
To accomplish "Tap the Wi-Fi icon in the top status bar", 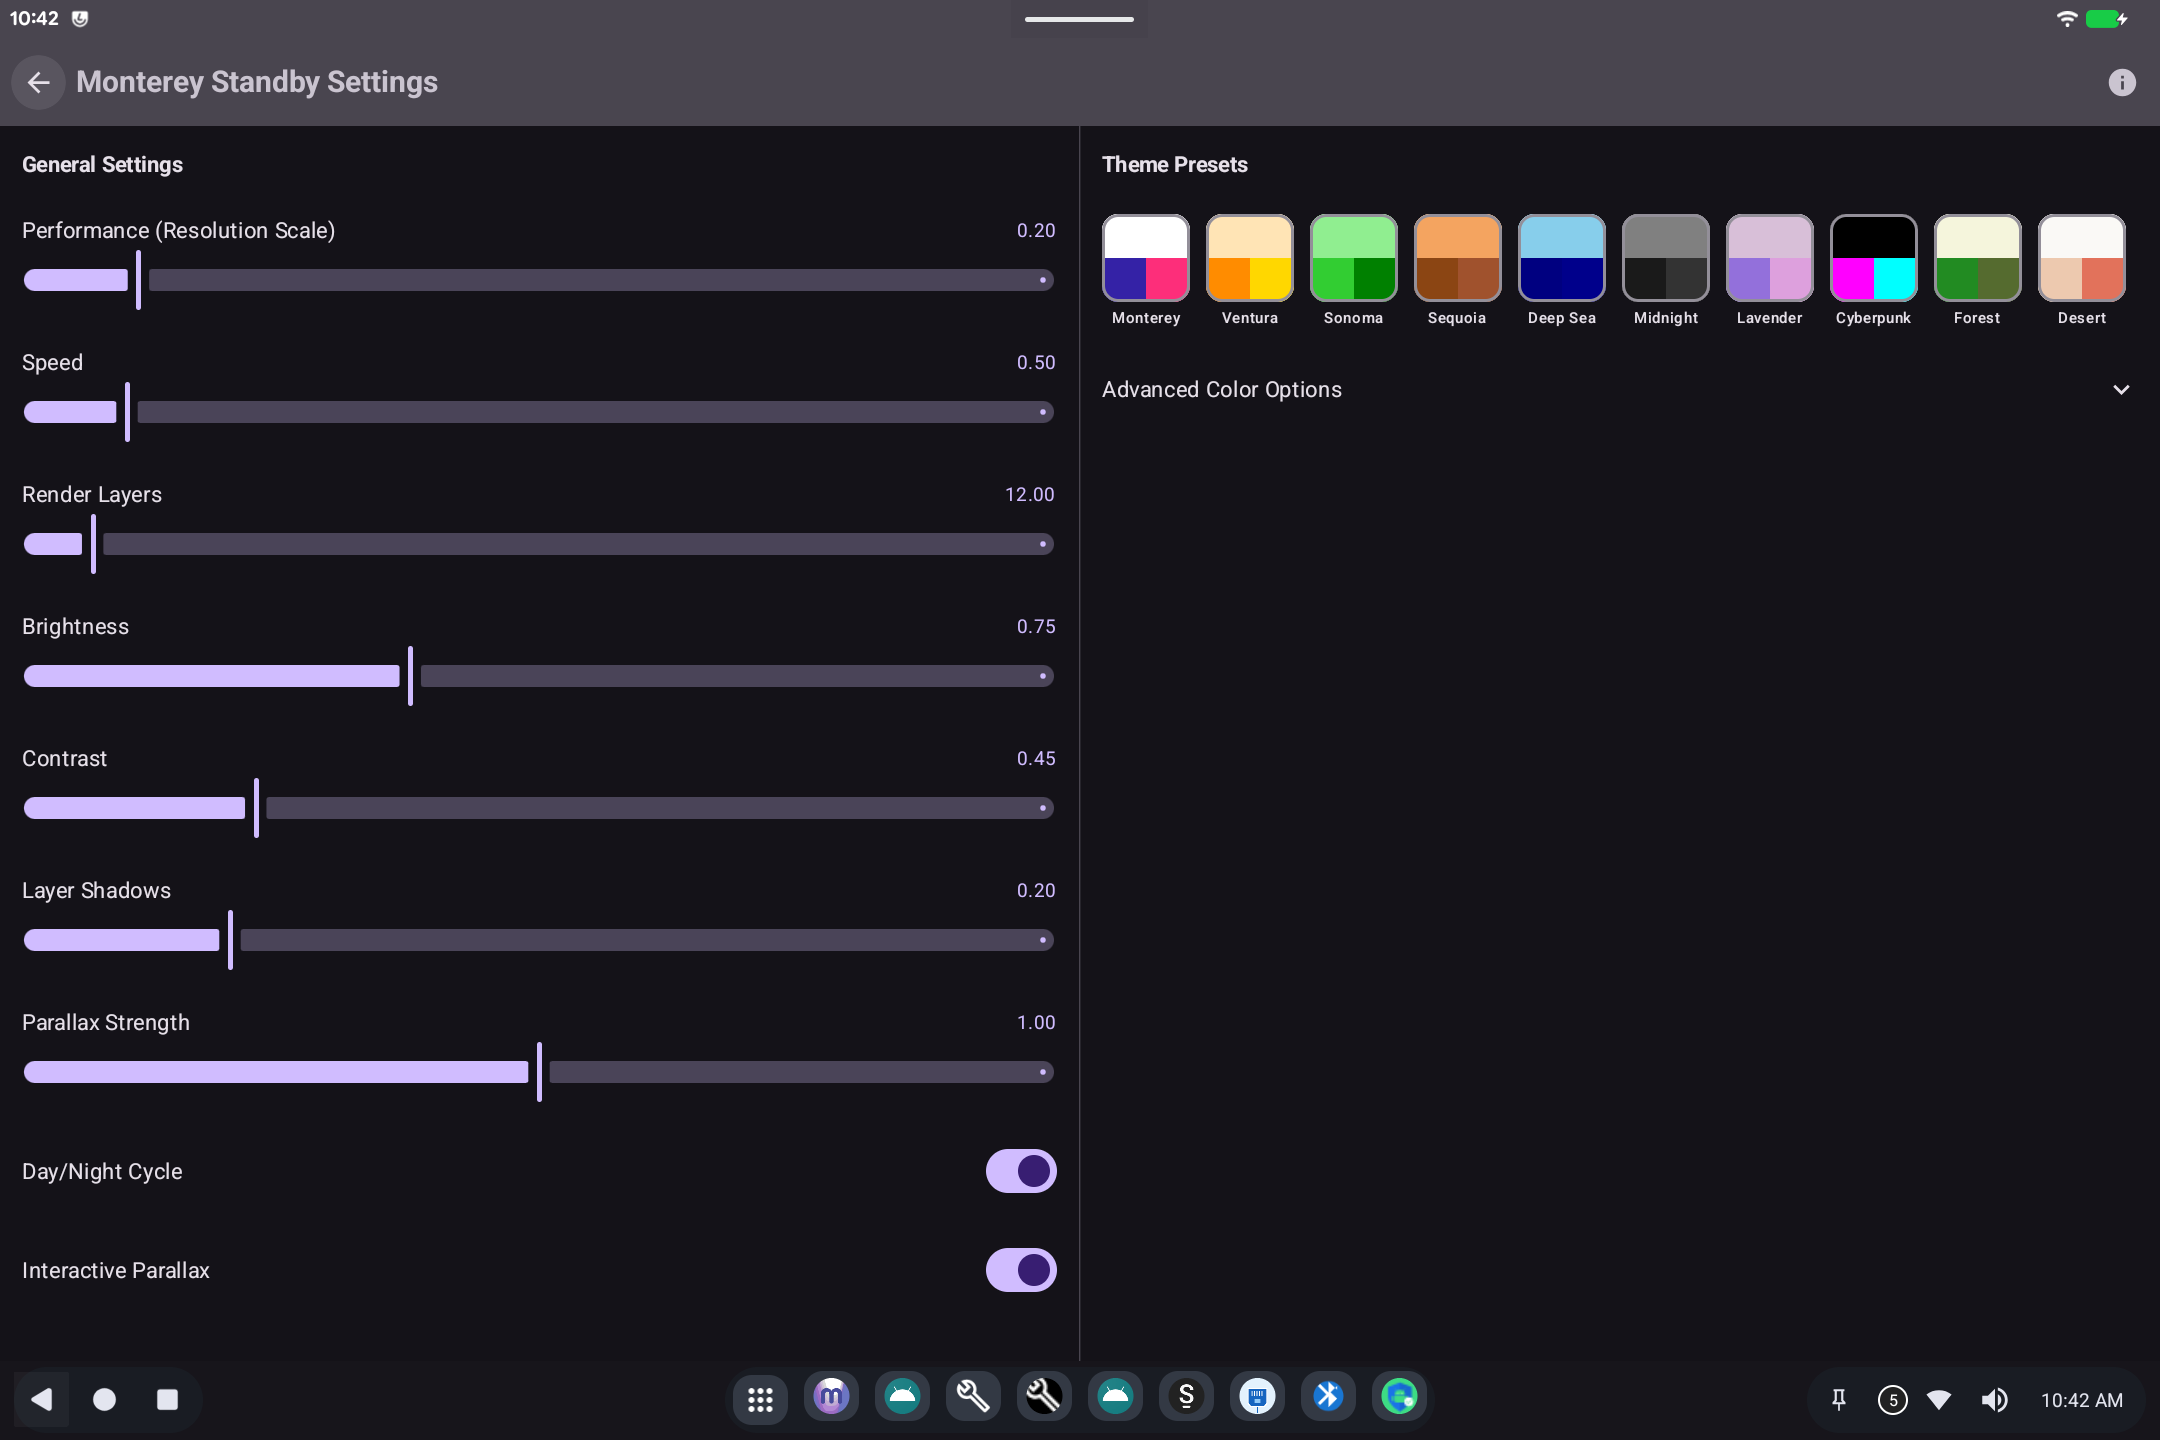I will coord(2066,19).
